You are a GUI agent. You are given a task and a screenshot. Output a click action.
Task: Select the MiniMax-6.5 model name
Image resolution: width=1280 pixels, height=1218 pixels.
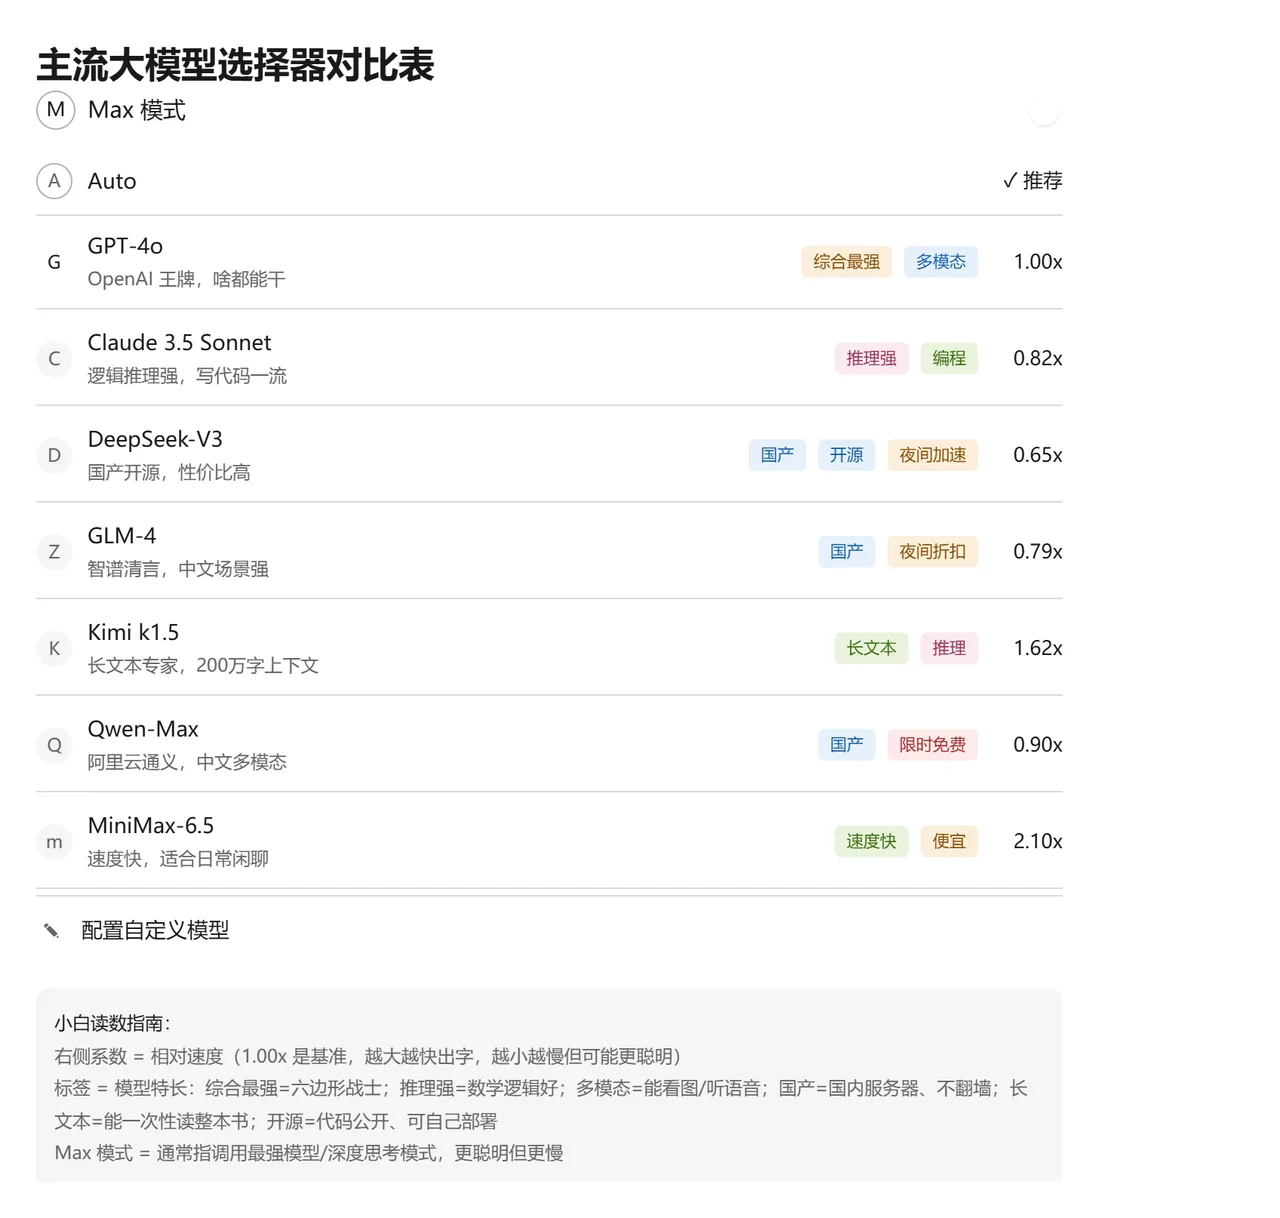151,826
